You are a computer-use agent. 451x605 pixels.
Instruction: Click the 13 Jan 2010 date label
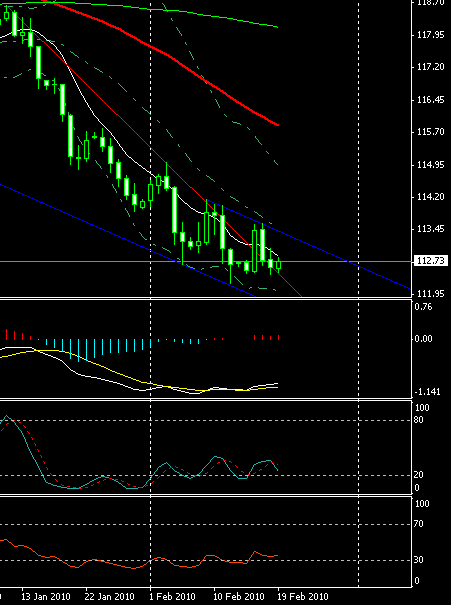click(44, 597)
